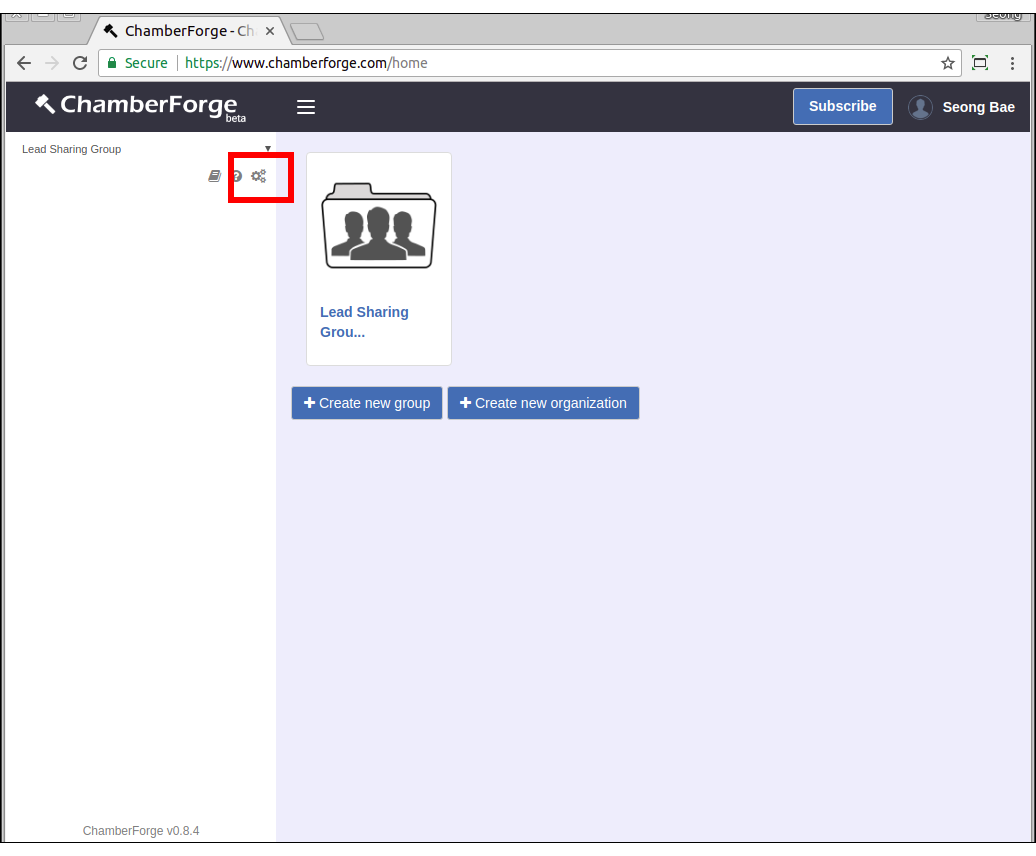Click the Subscribe button
This screenshot has height=856, width=1036.
click(x=842, y=106)
